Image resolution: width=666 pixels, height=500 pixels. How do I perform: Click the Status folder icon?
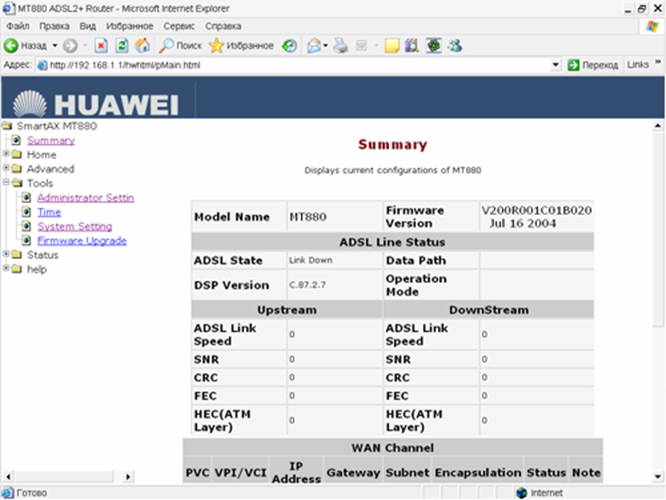tap(17, 255)
